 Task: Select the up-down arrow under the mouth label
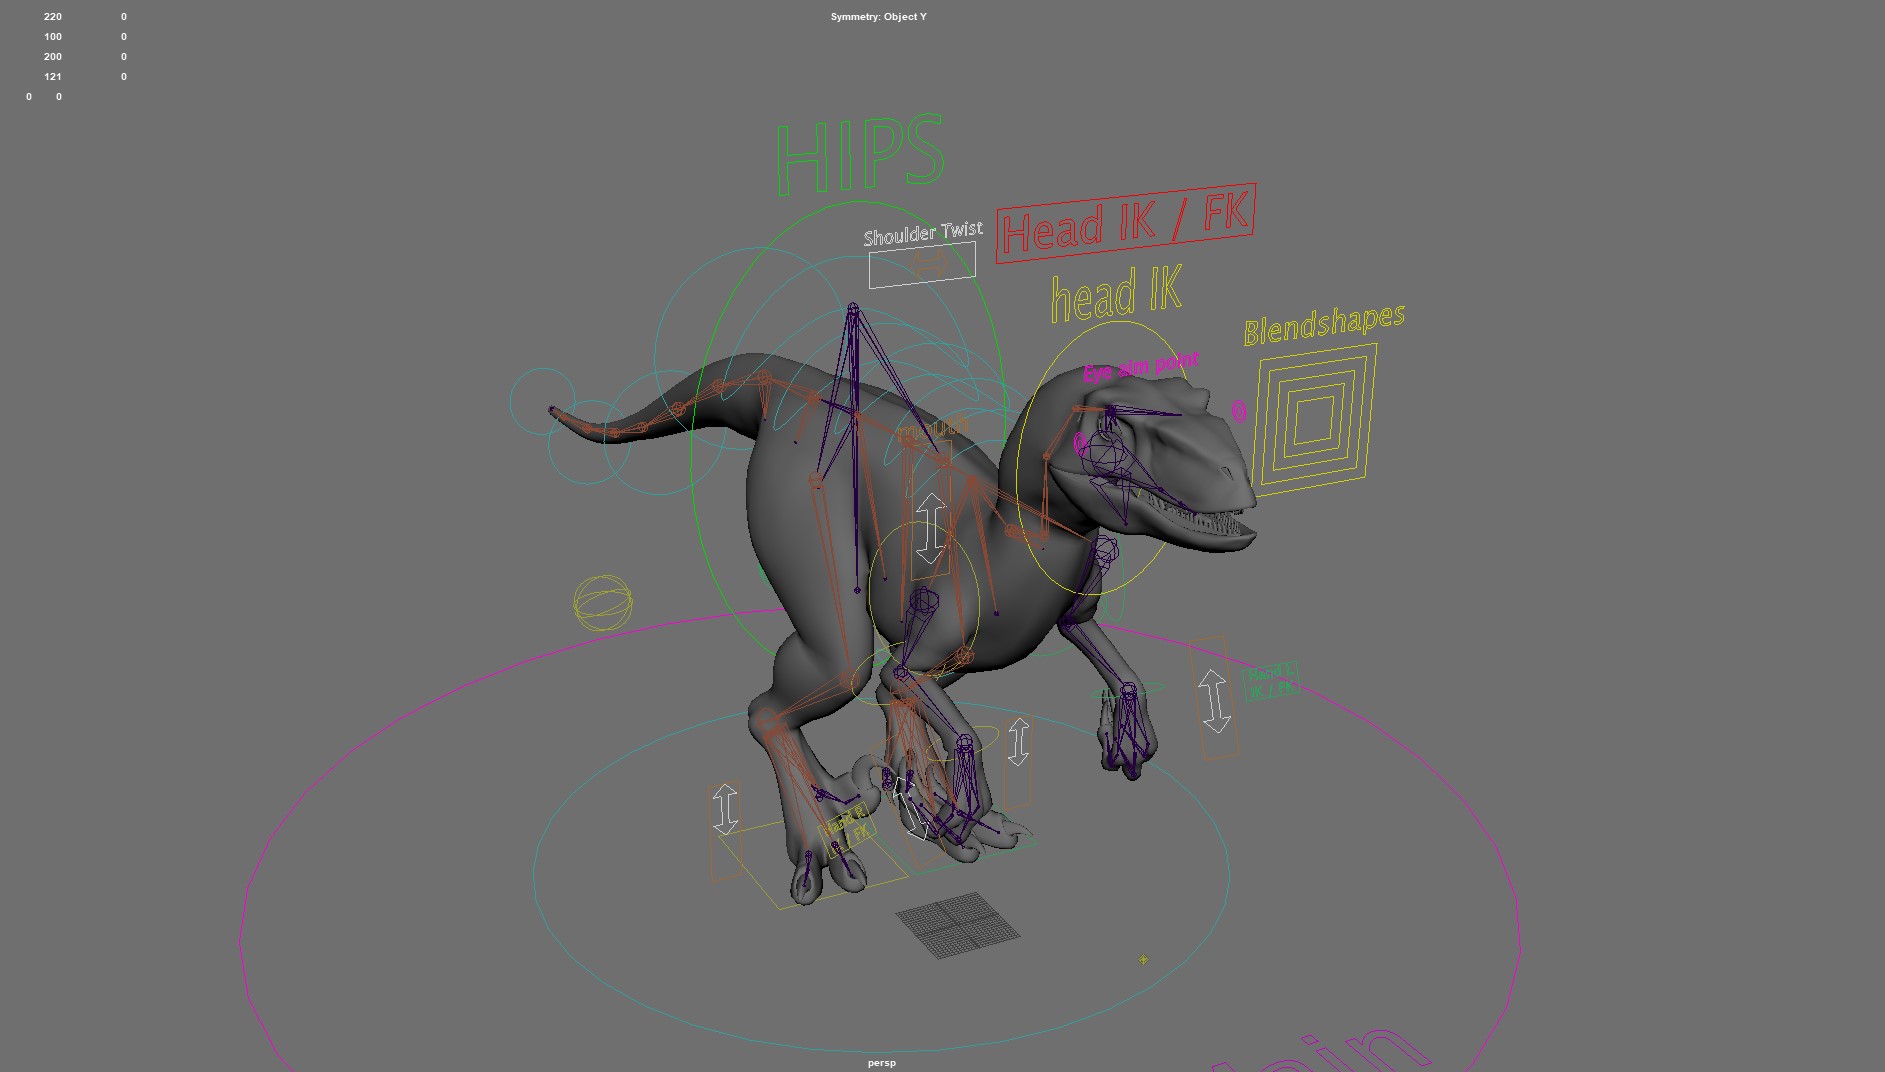[930, 528]
